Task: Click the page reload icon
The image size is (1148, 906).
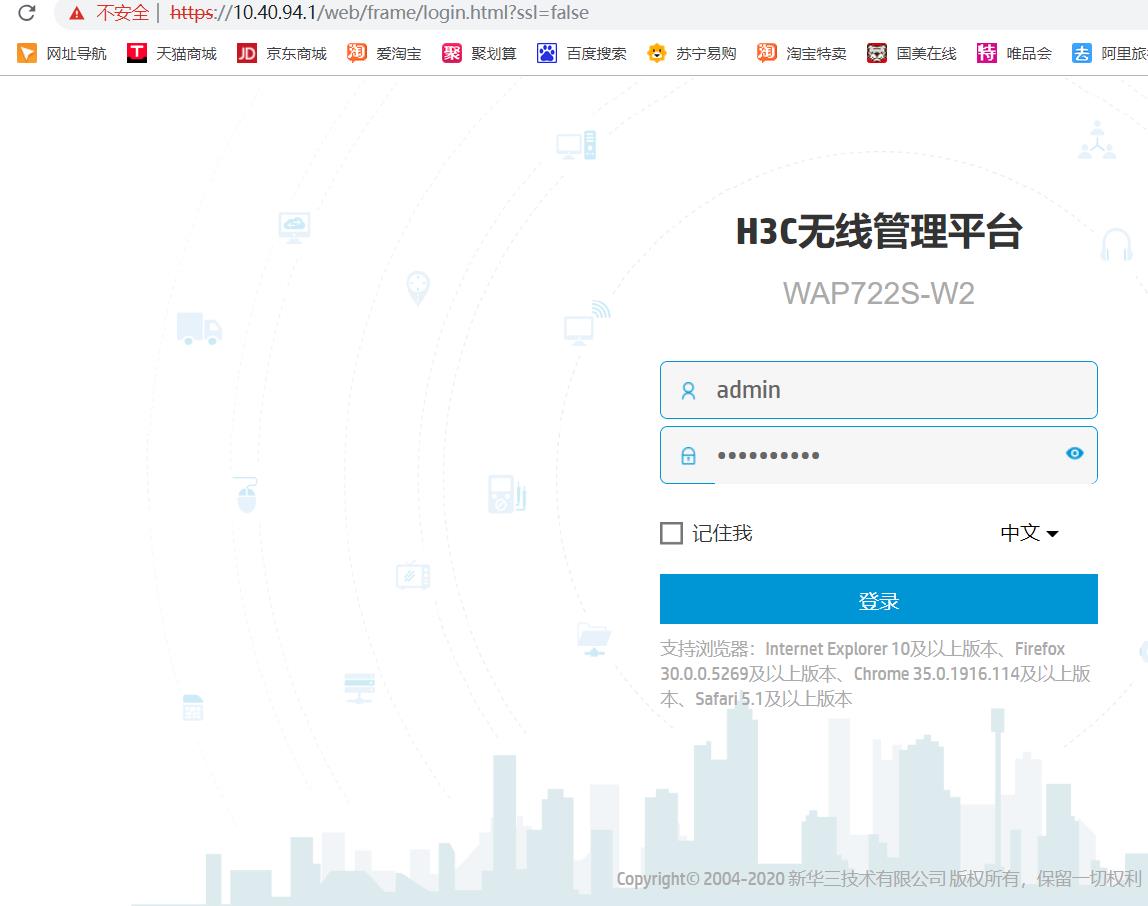Action: 24,13
